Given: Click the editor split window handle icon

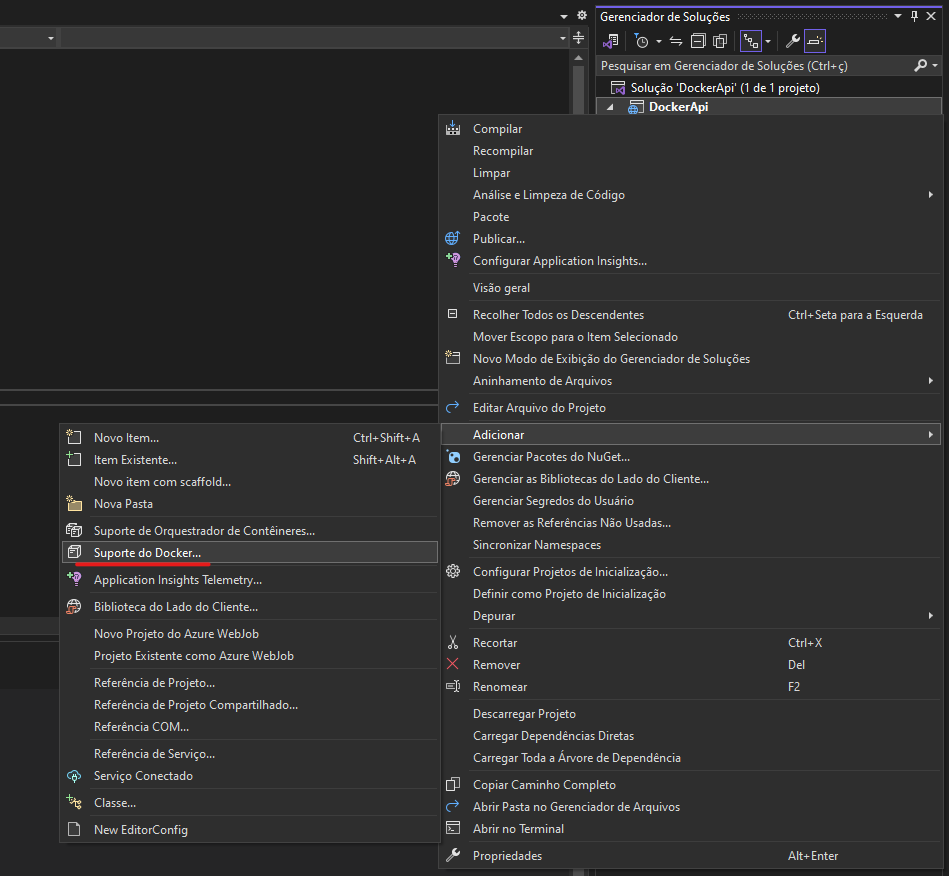Looking at the screenshot, I should (x=579, y=38).
